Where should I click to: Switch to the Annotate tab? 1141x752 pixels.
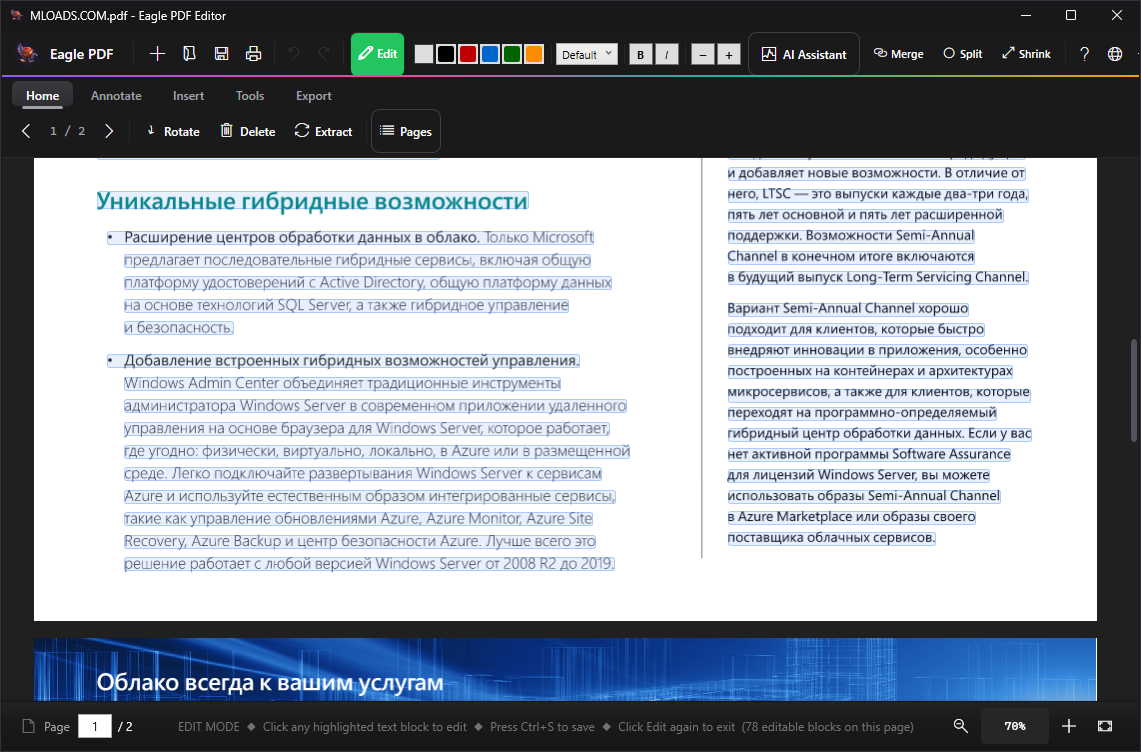tap(116, 95)
